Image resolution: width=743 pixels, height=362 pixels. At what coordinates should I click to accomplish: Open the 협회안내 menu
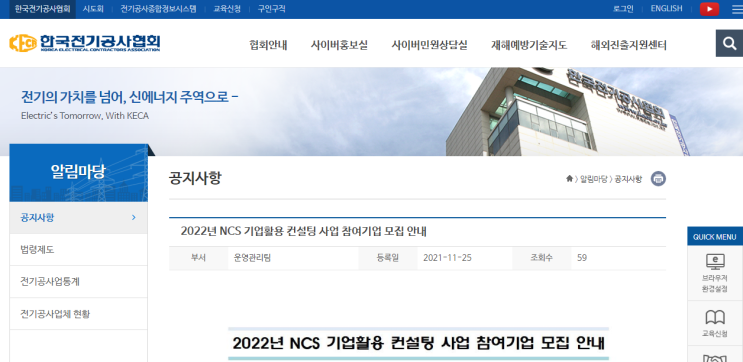point(268,45)
